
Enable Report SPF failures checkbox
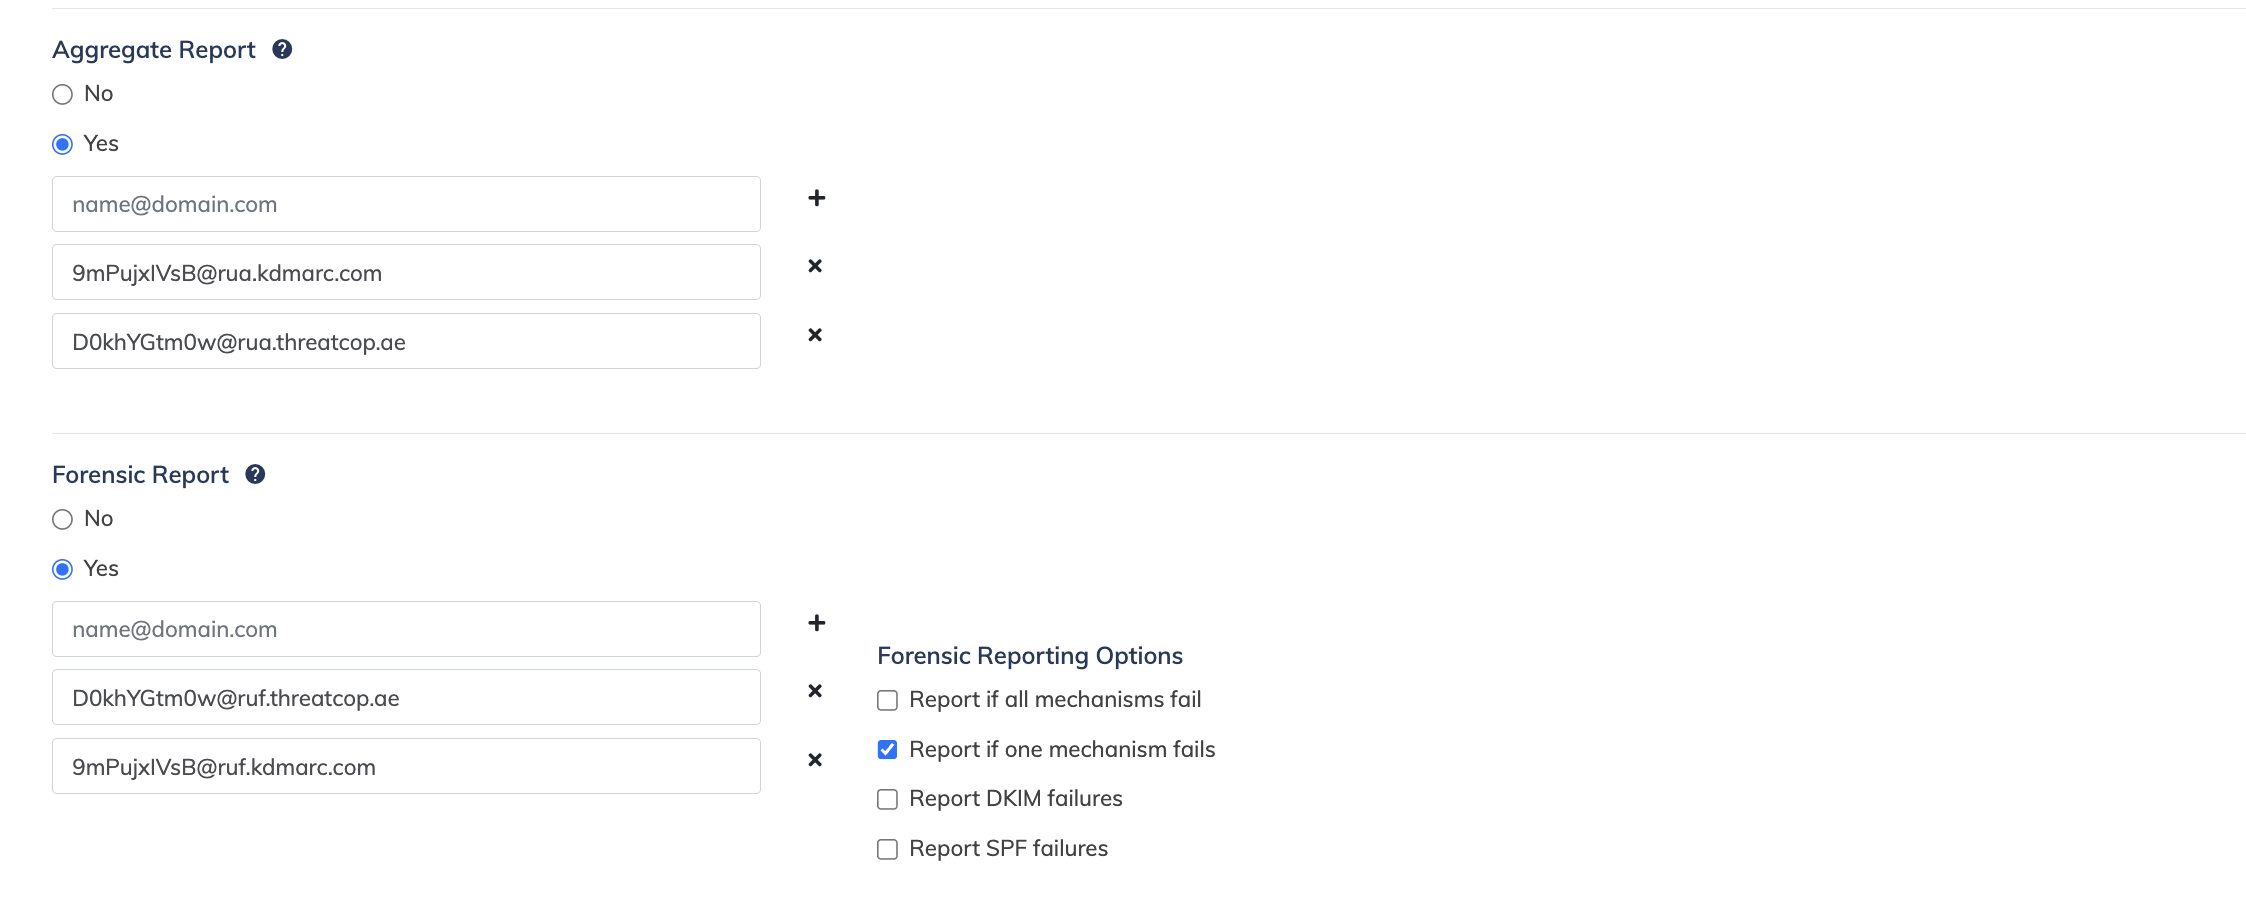pos(887,849)
